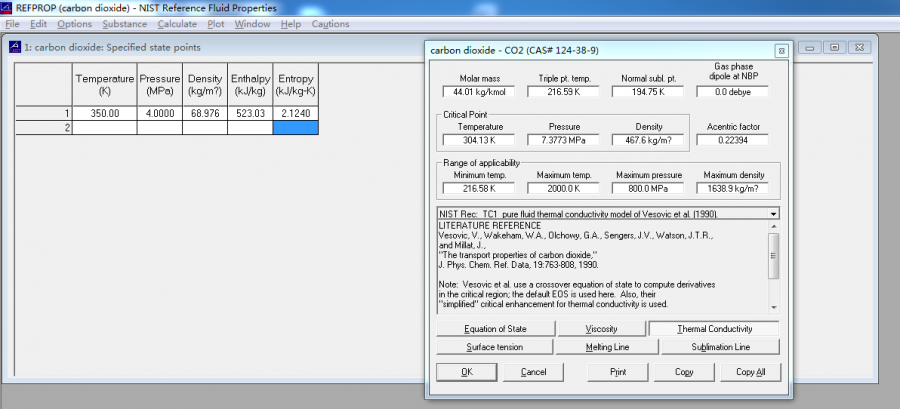Click critical density field 467.6 kg/m
Viewport: 900px width, 409px height.
coord(647,140)
